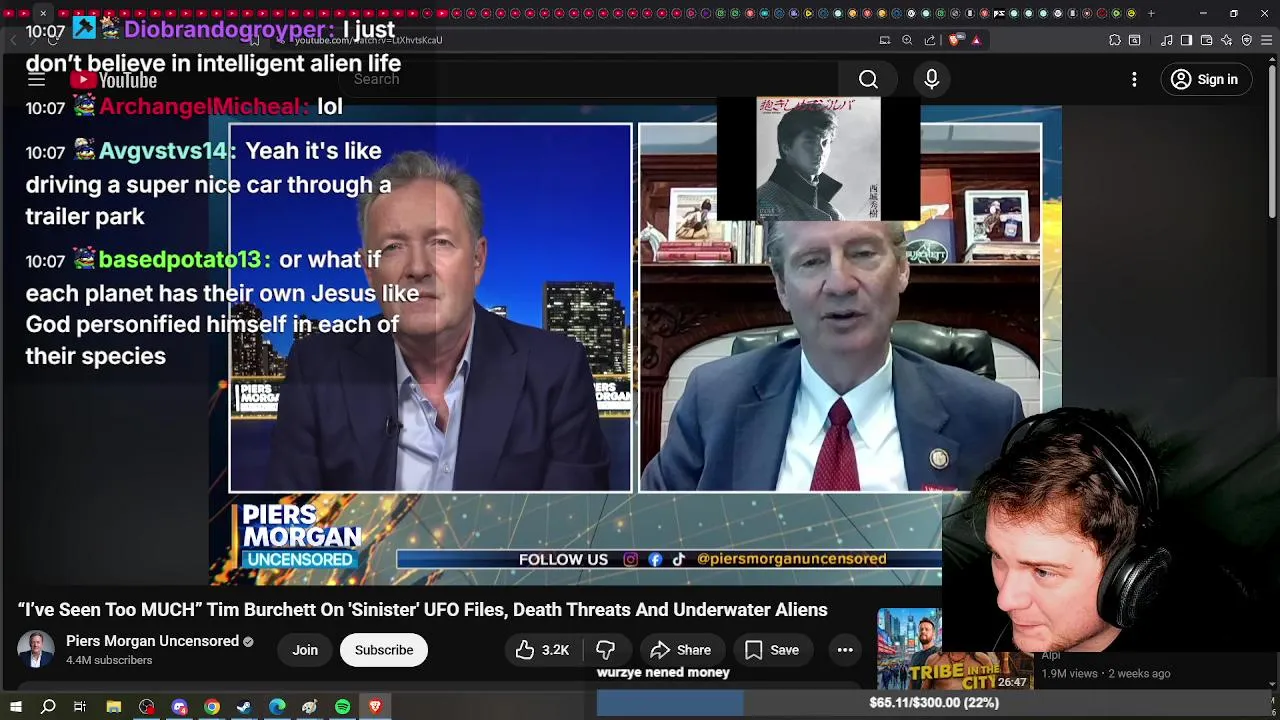
Task: Open a new browser tab with plus
Action: pos(1151,13)
